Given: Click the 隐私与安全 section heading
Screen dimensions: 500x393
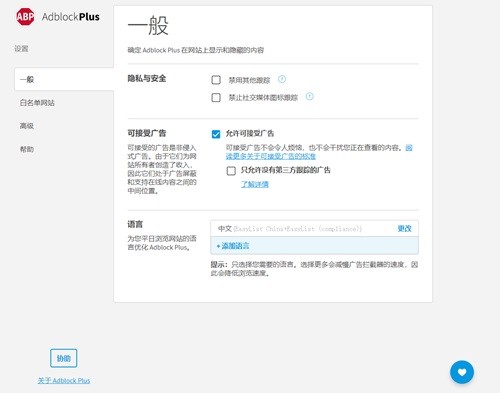Looking at the screenshot, I should tap(147, 79).
